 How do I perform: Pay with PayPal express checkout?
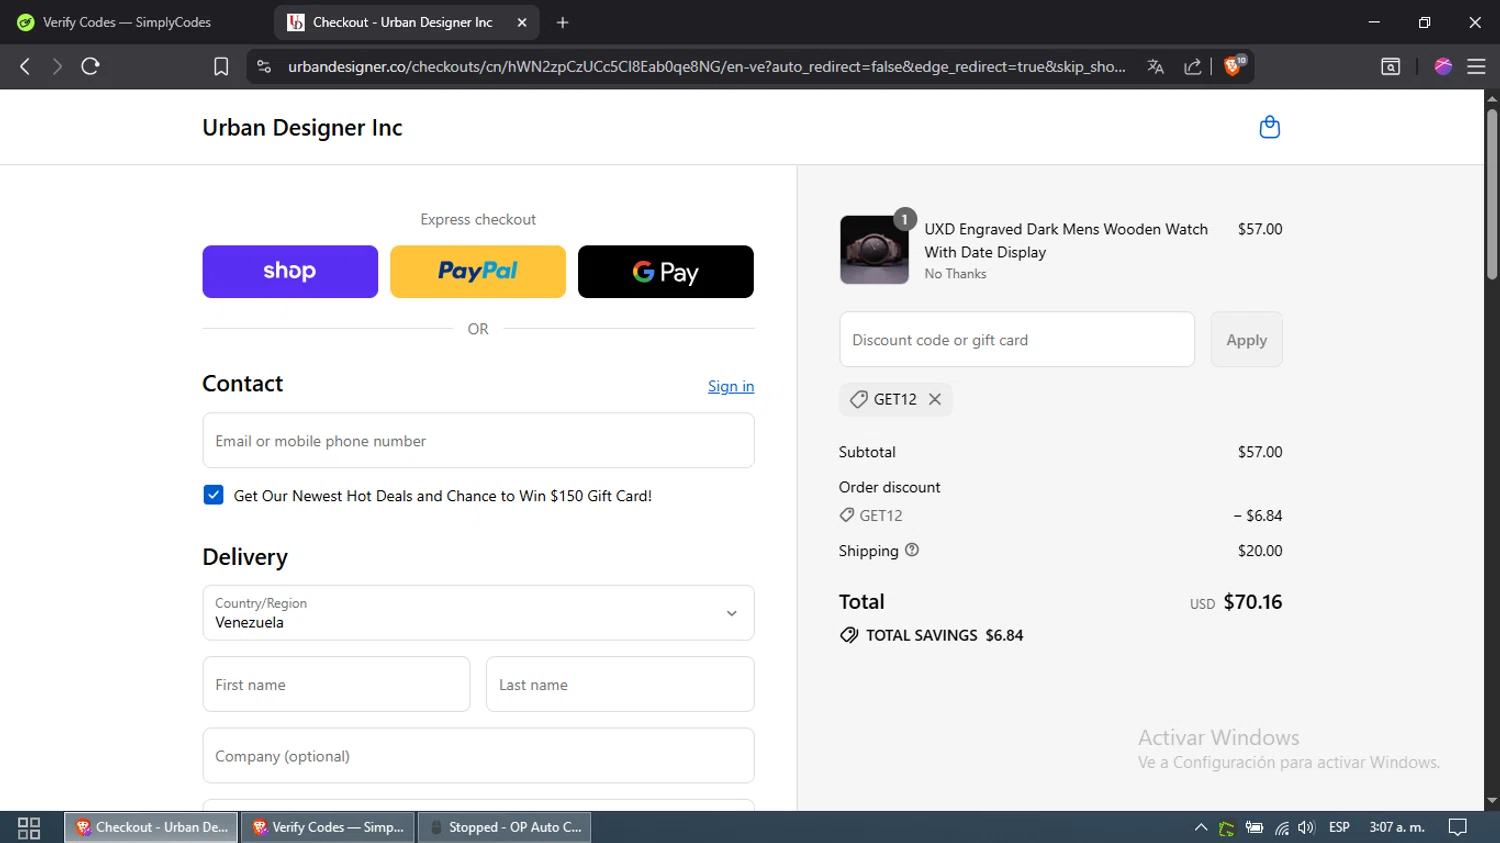pos(478,271)
